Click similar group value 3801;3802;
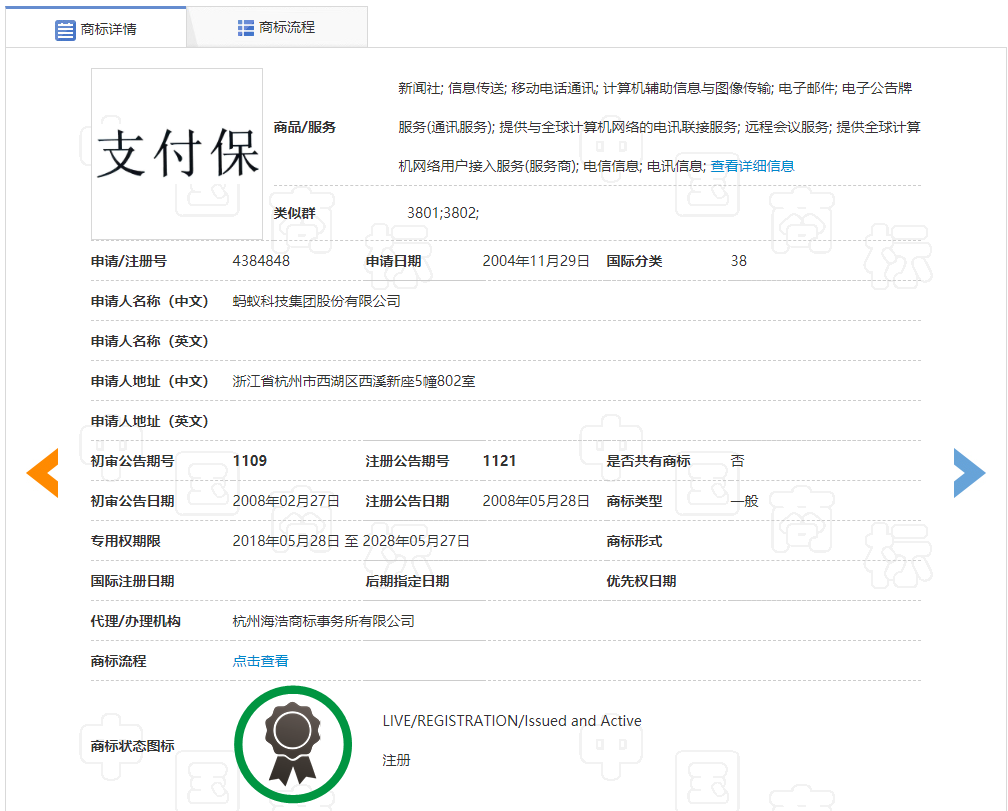 [442, 213]
